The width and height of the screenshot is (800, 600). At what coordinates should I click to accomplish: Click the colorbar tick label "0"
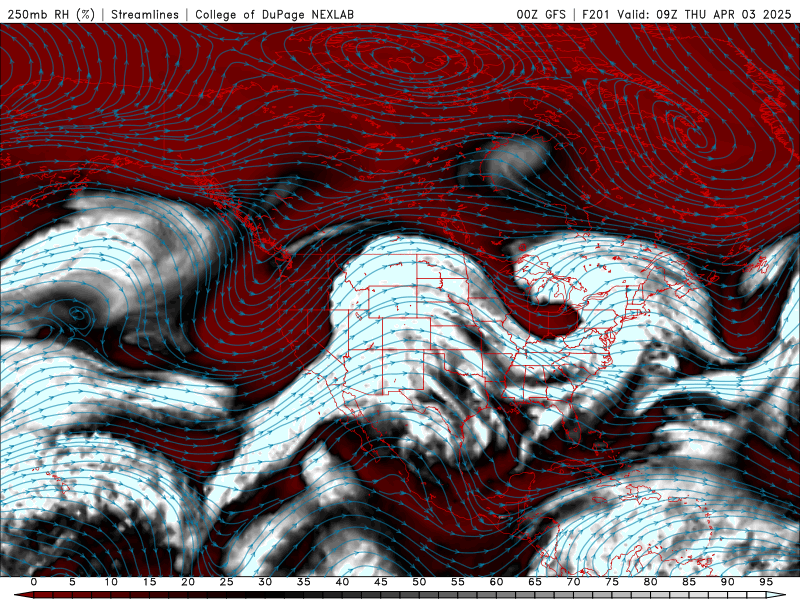tap(34, 582)
